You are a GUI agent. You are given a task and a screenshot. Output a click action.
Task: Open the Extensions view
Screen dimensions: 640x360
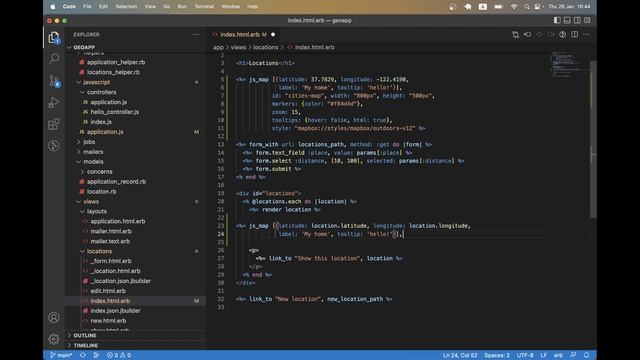54,124
